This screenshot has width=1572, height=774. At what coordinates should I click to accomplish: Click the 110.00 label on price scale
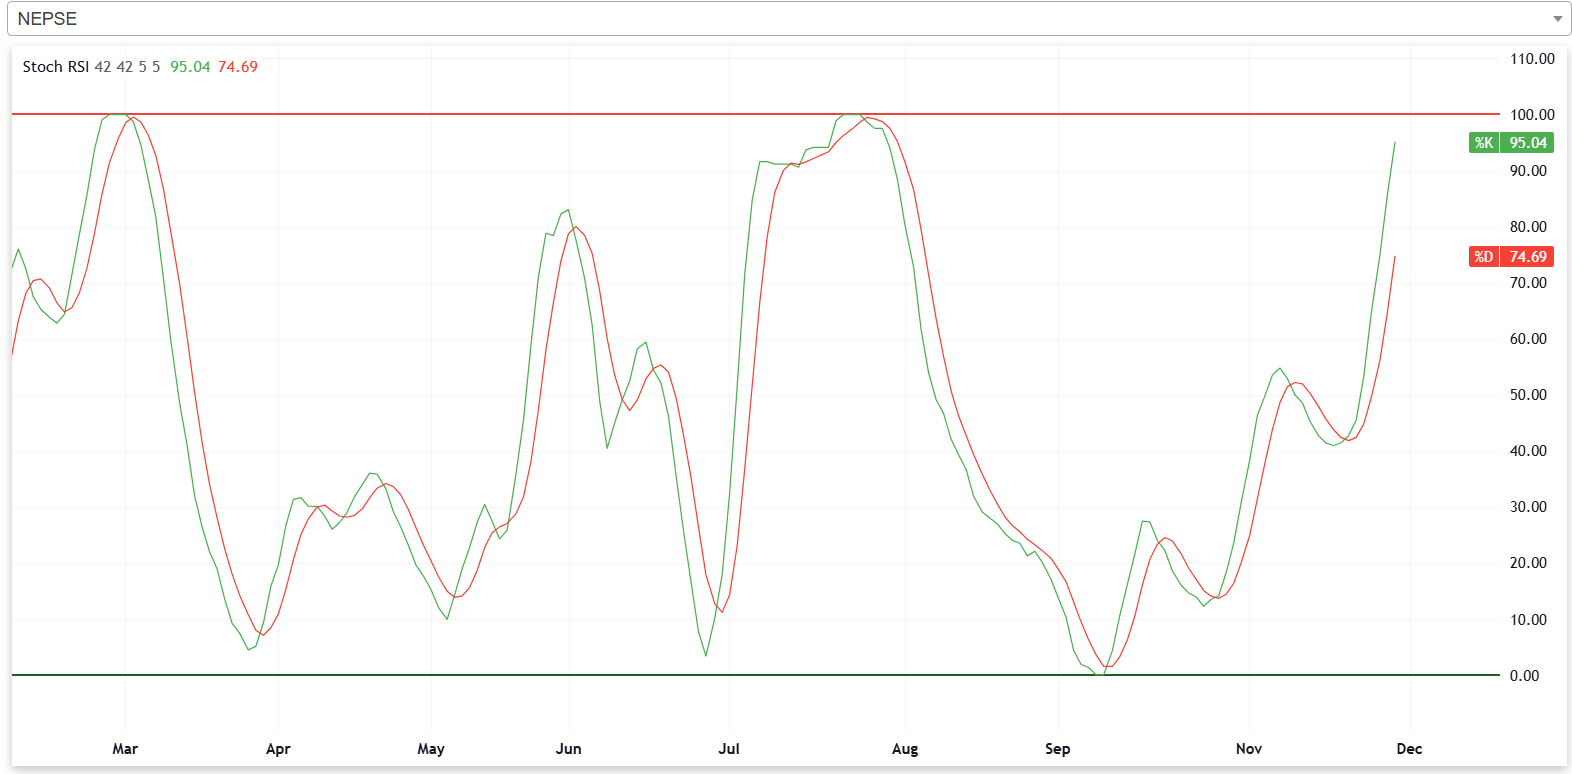pos(1531,59)
